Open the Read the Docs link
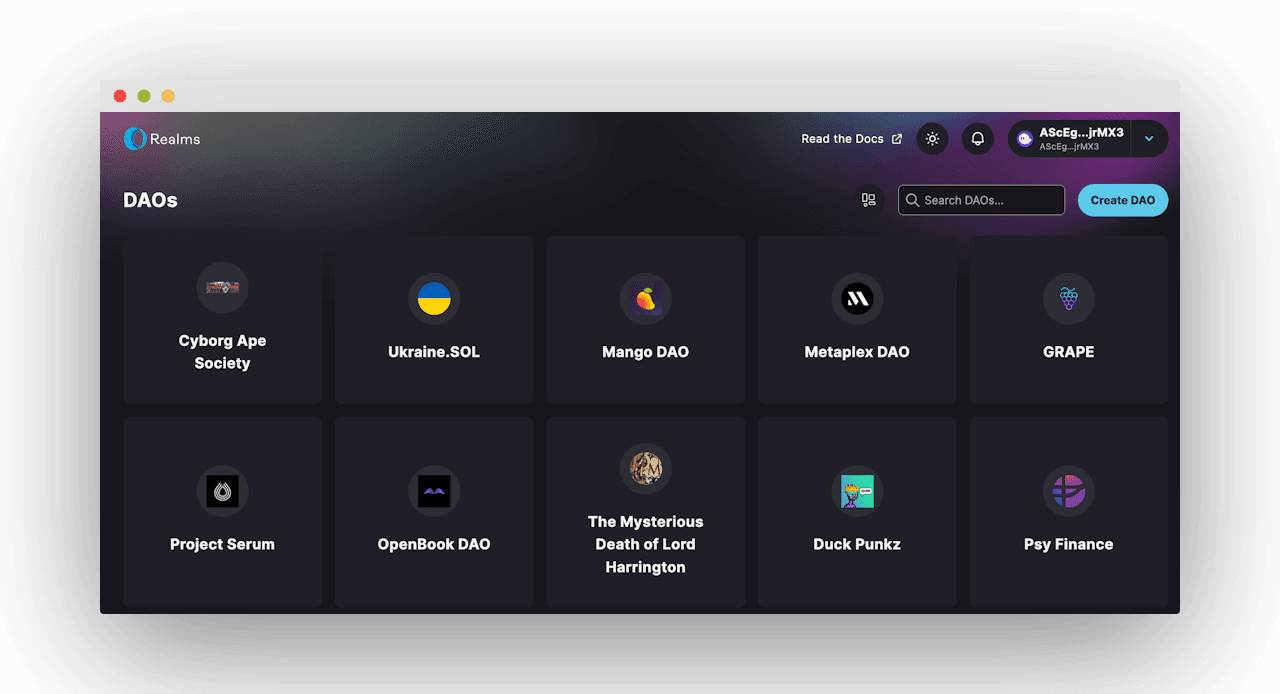Screen dimensions: 1280x694 [x=843, y=138]
